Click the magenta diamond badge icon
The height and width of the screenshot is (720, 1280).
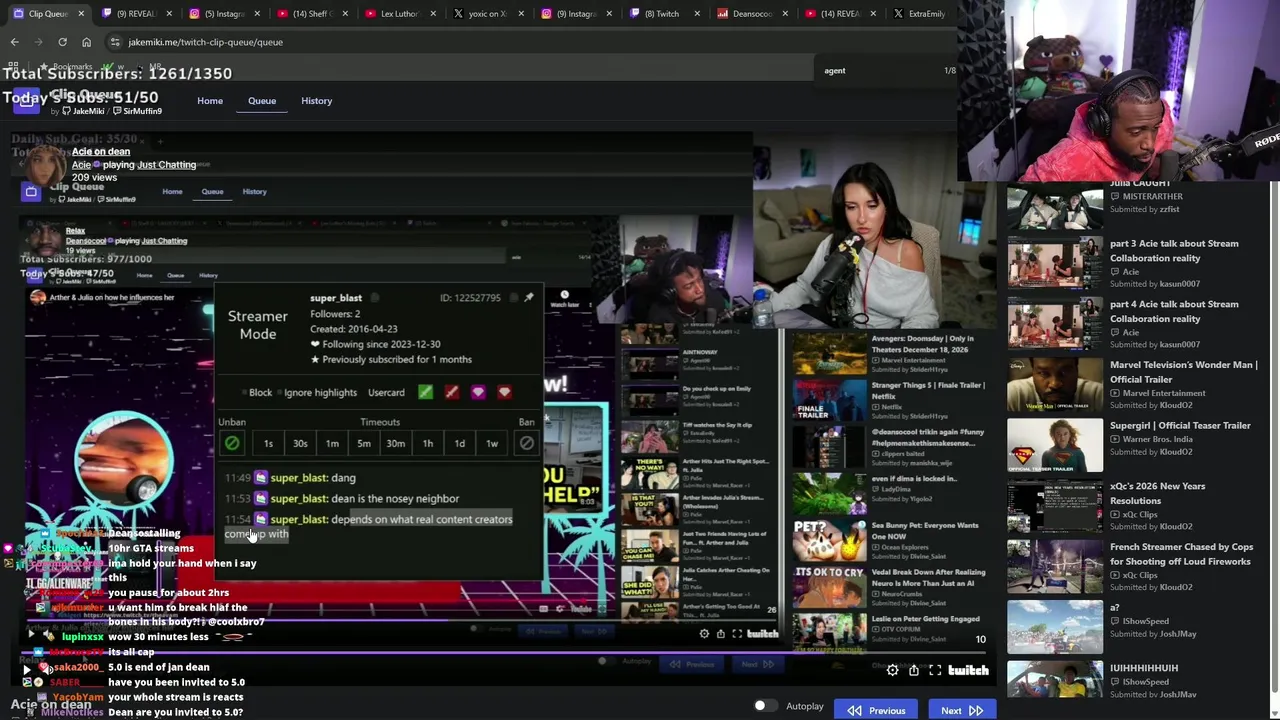[478, 392]
